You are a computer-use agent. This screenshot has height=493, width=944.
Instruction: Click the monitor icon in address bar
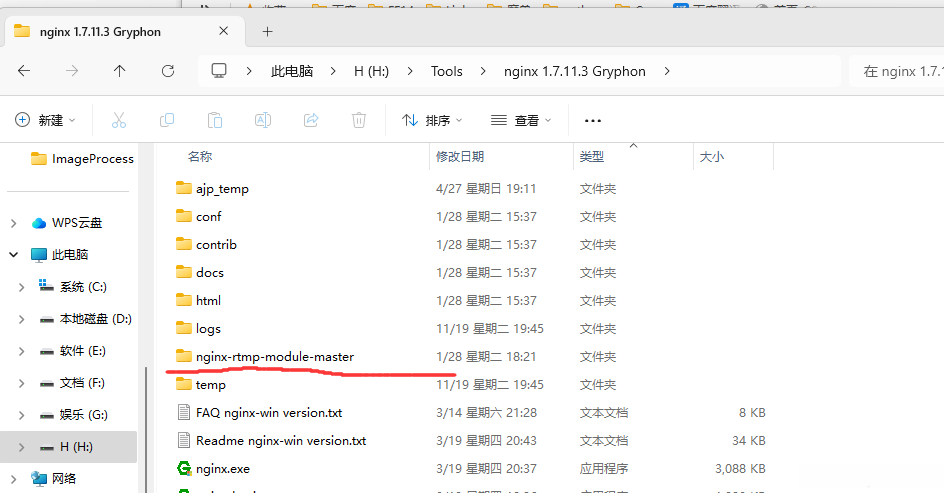[219, 71]
